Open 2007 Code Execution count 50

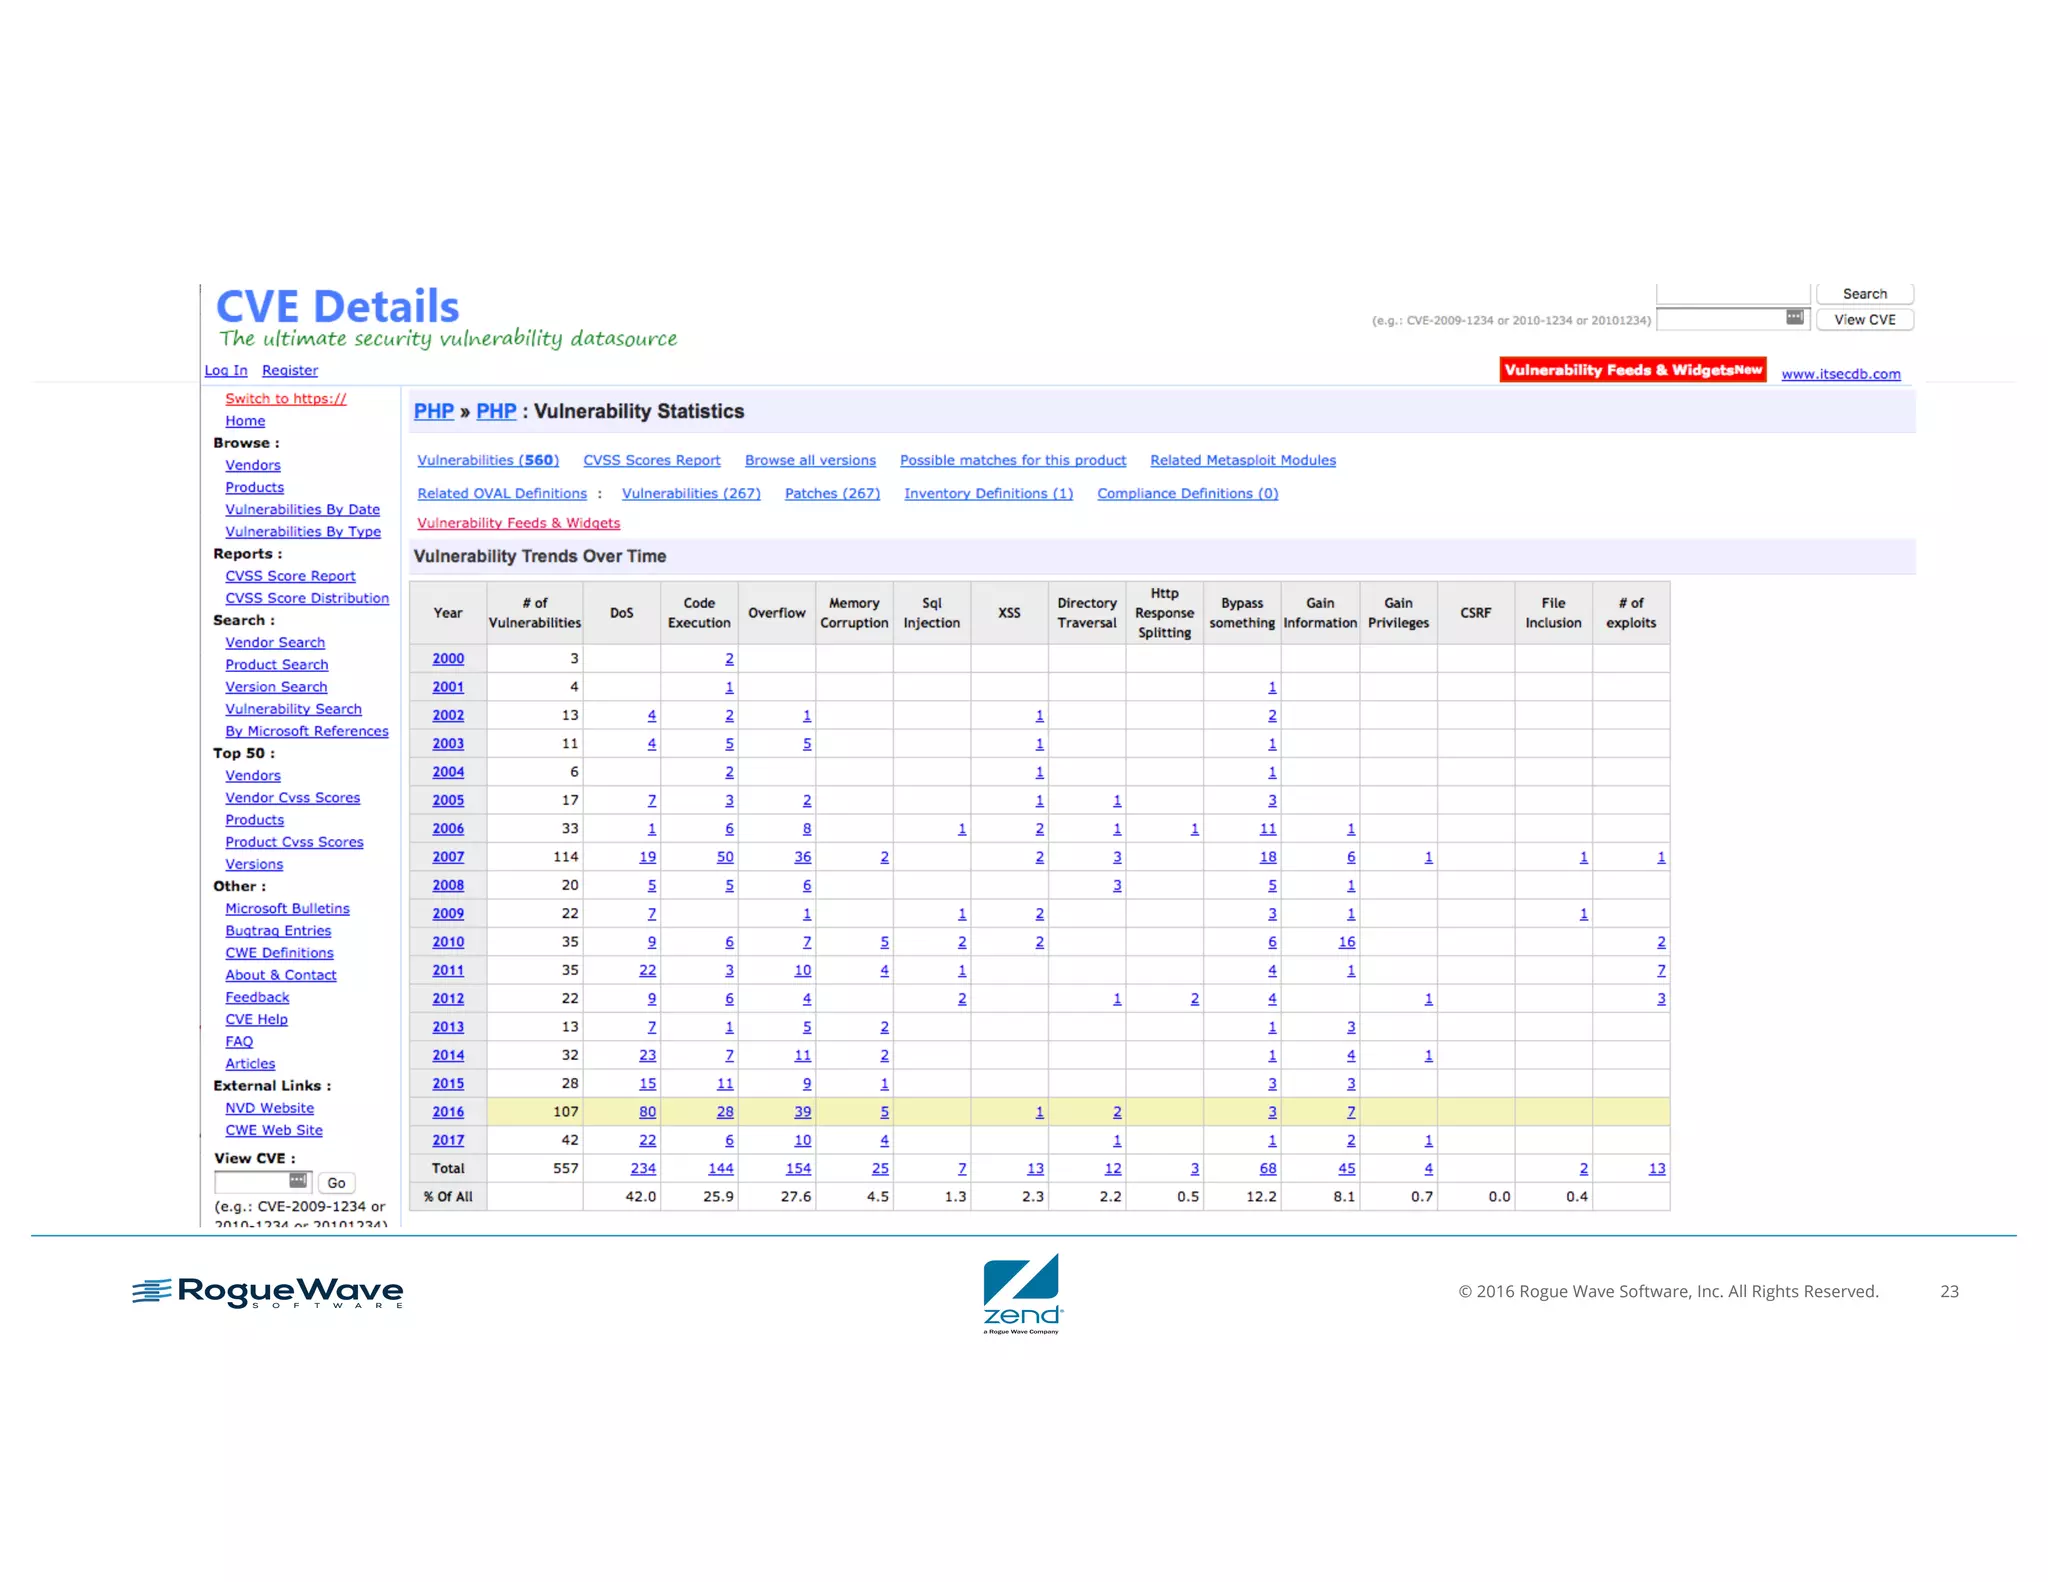coord(725,857)
